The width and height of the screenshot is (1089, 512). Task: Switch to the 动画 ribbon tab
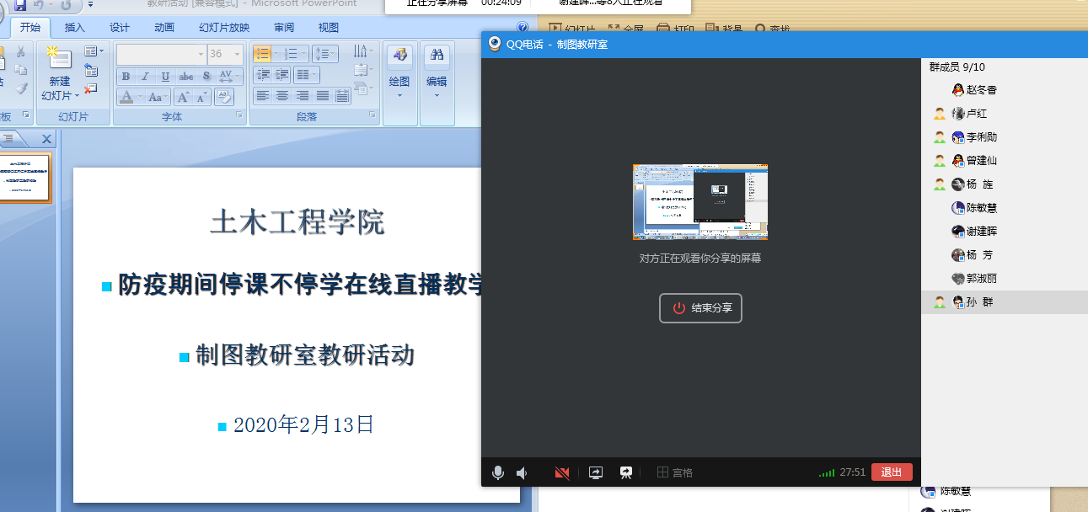click(x=165, y=28)
